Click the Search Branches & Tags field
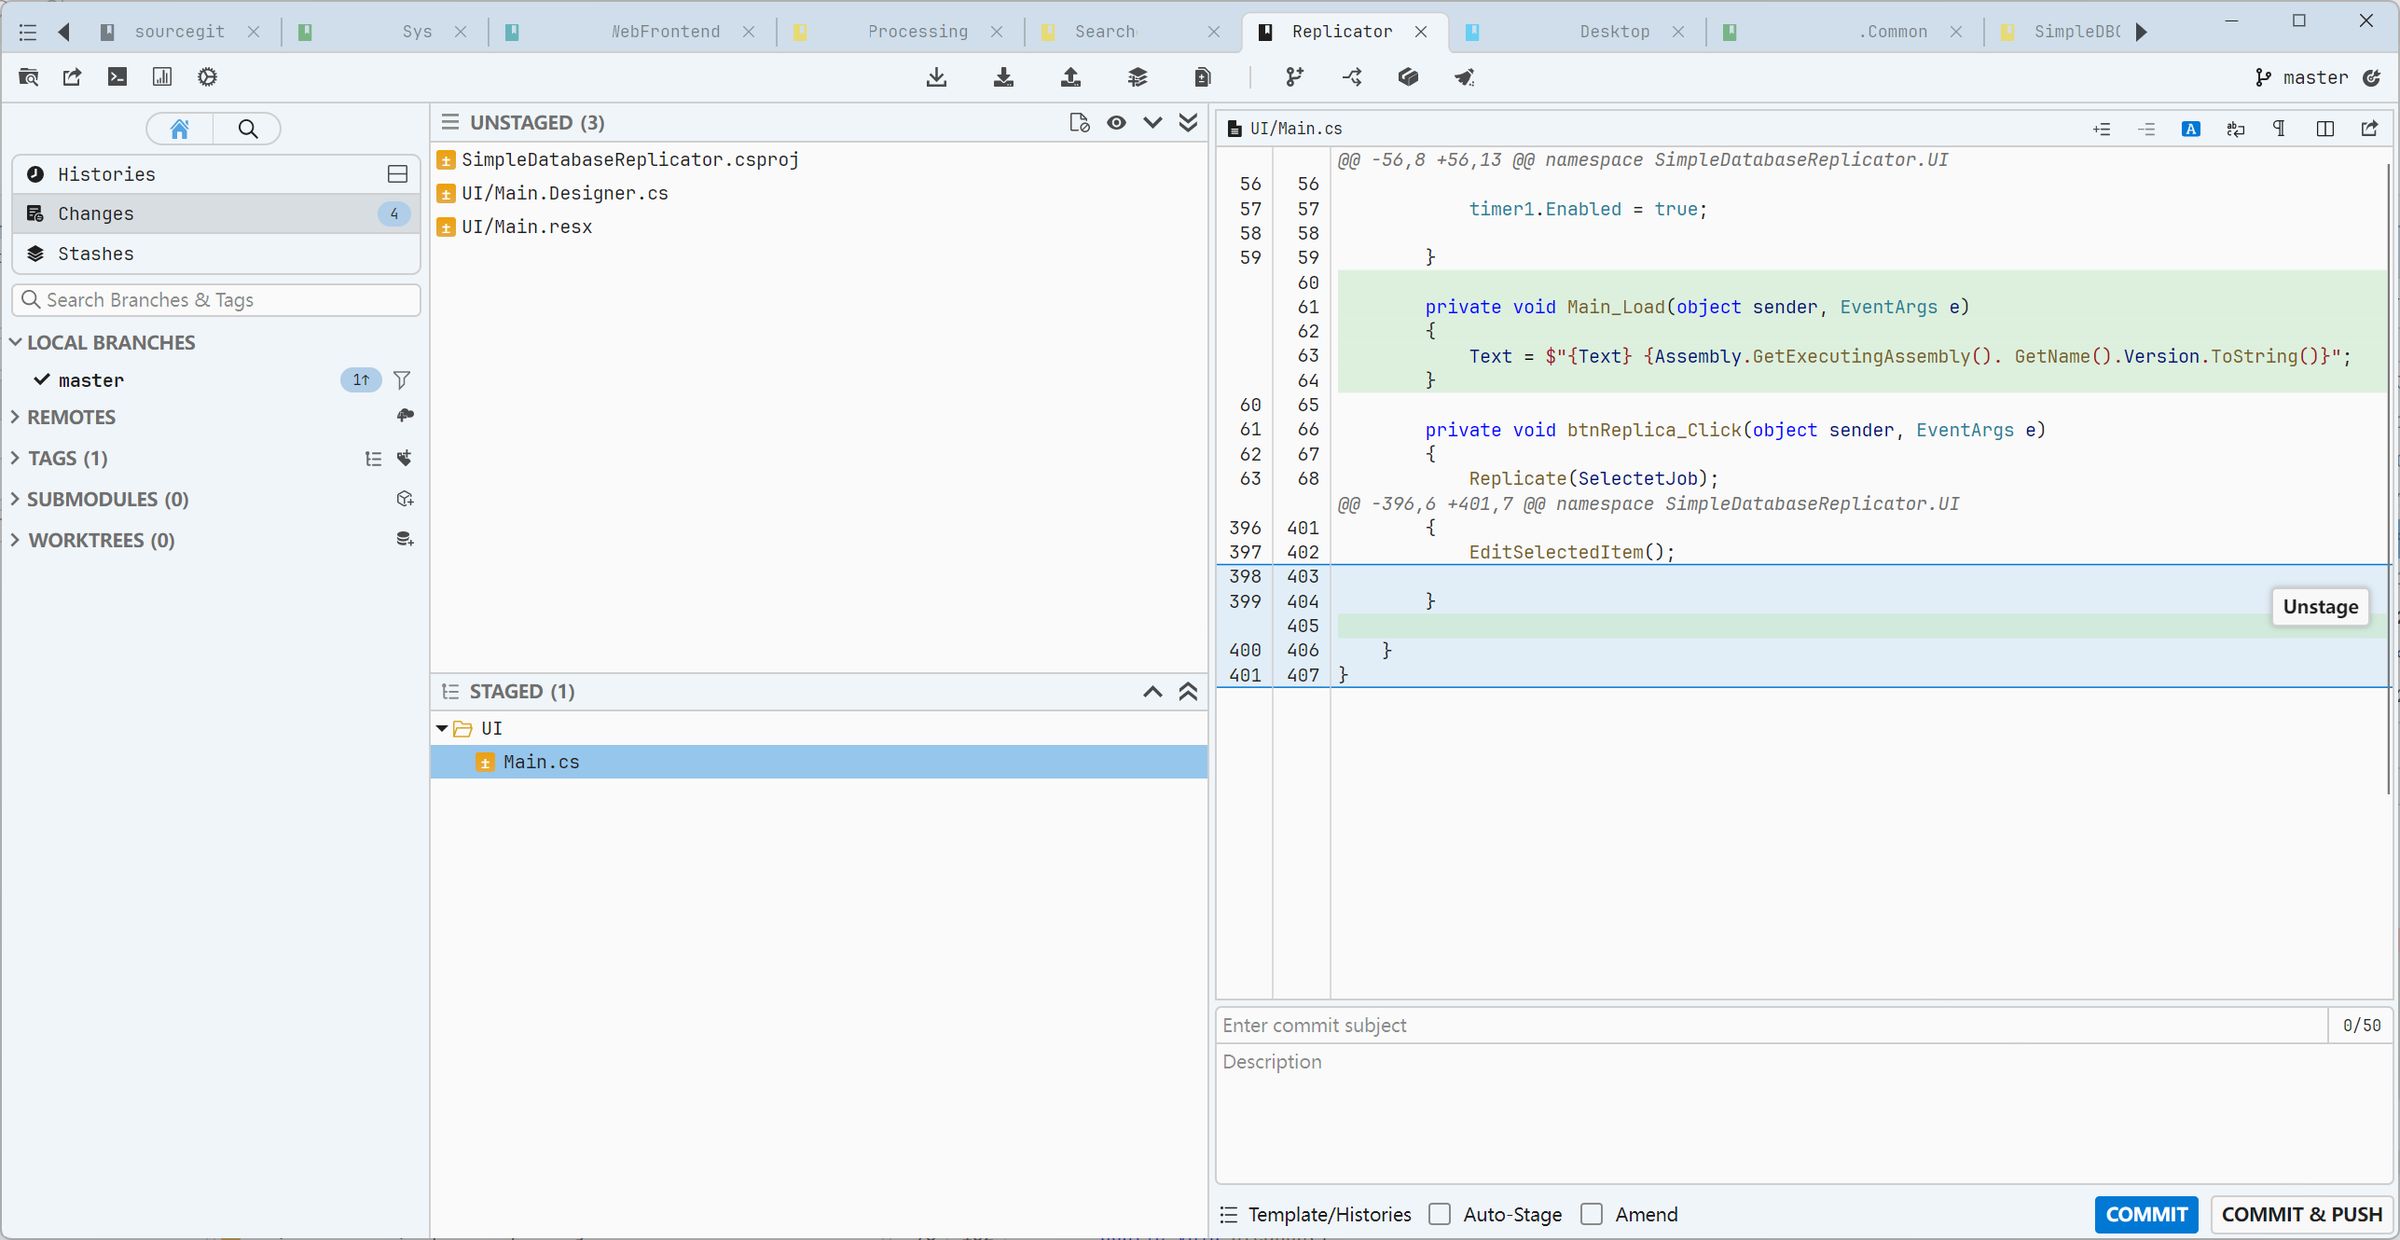Screen dimensions: 2400x1240 (x=216, y=299)
